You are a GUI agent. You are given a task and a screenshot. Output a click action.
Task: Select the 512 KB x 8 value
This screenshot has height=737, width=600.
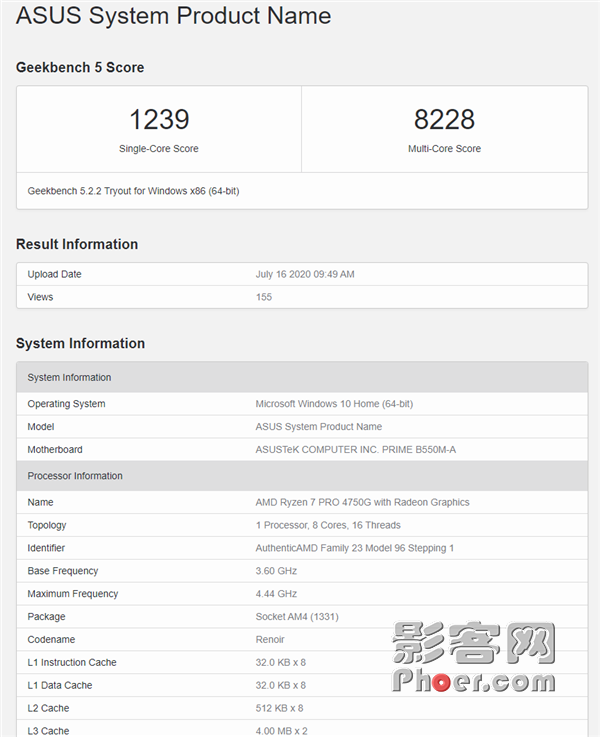[279, 708]
